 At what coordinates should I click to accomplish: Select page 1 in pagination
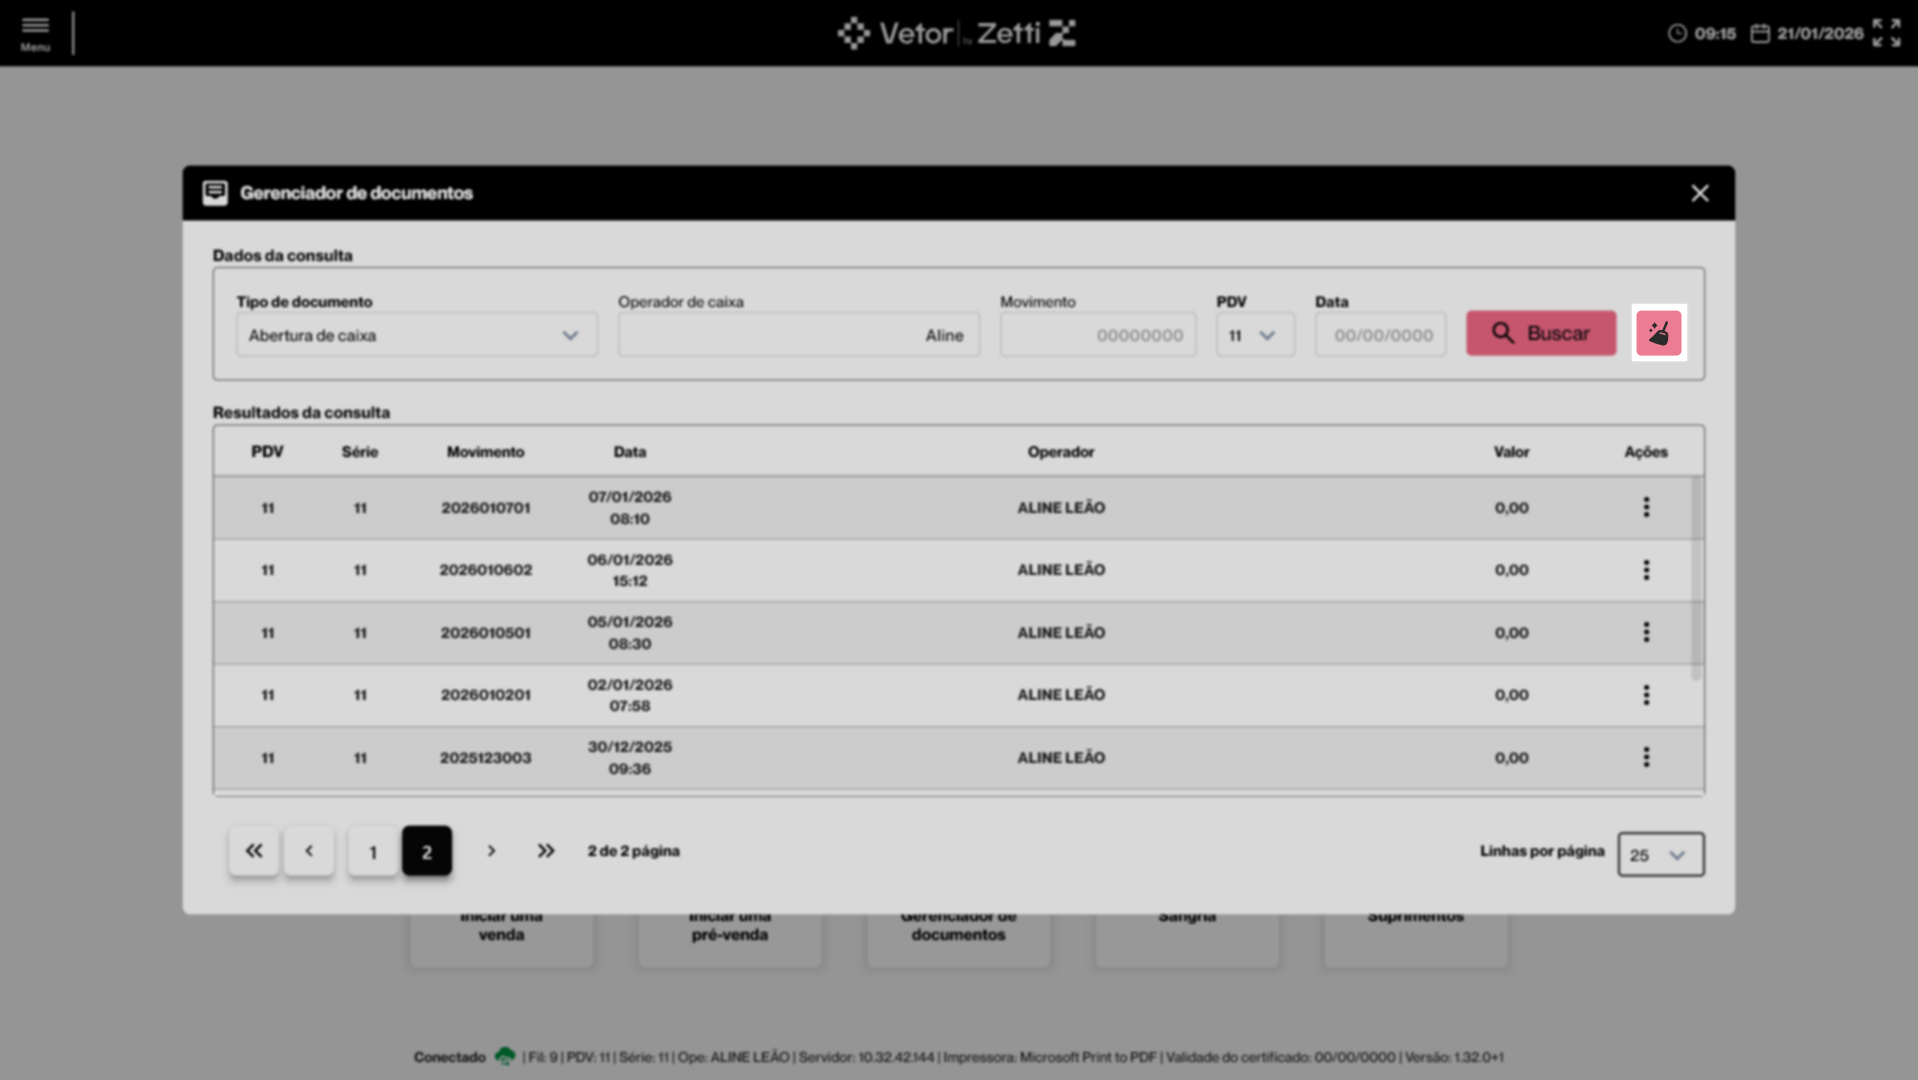pyautogui.click(x=373, y=851)
